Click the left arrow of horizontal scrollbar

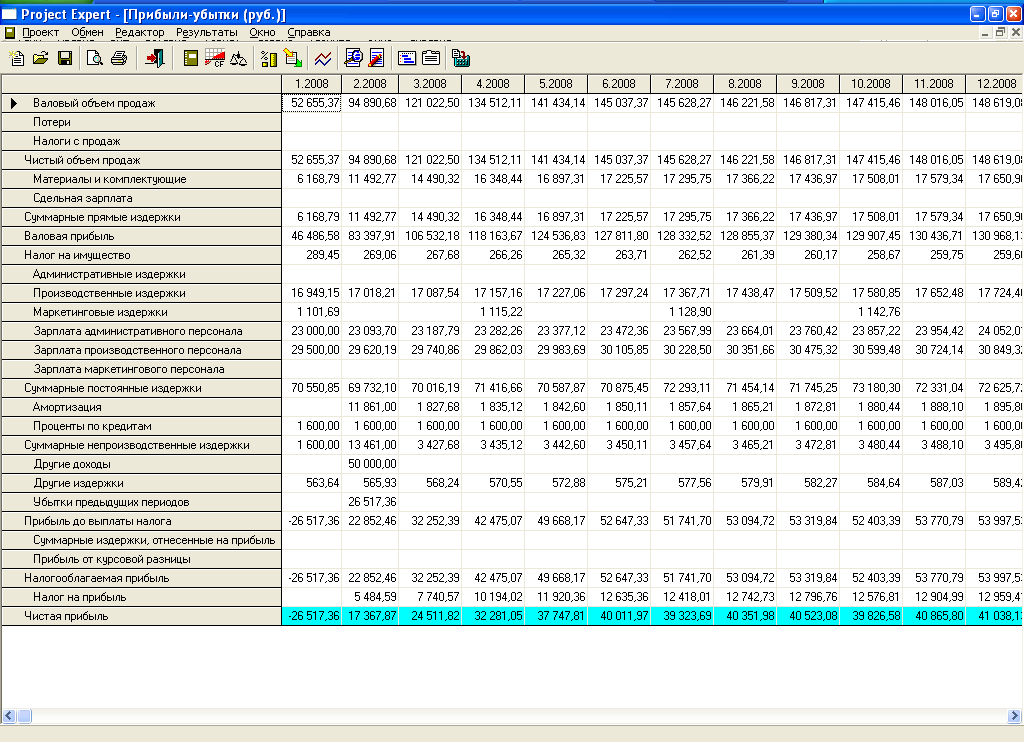click(9, 716)
